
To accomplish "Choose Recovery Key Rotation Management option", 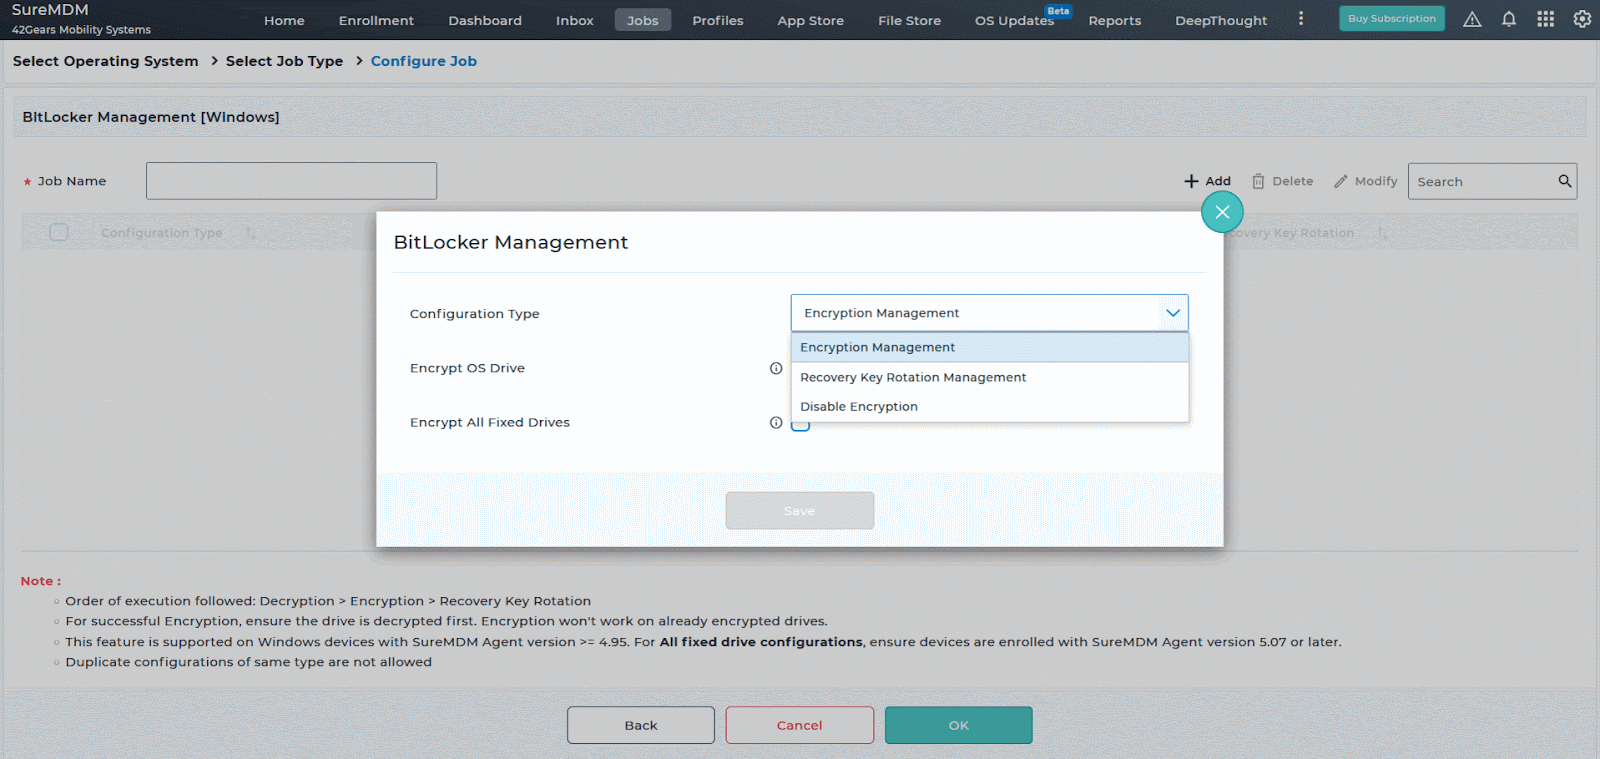I will tap(989, 377).
